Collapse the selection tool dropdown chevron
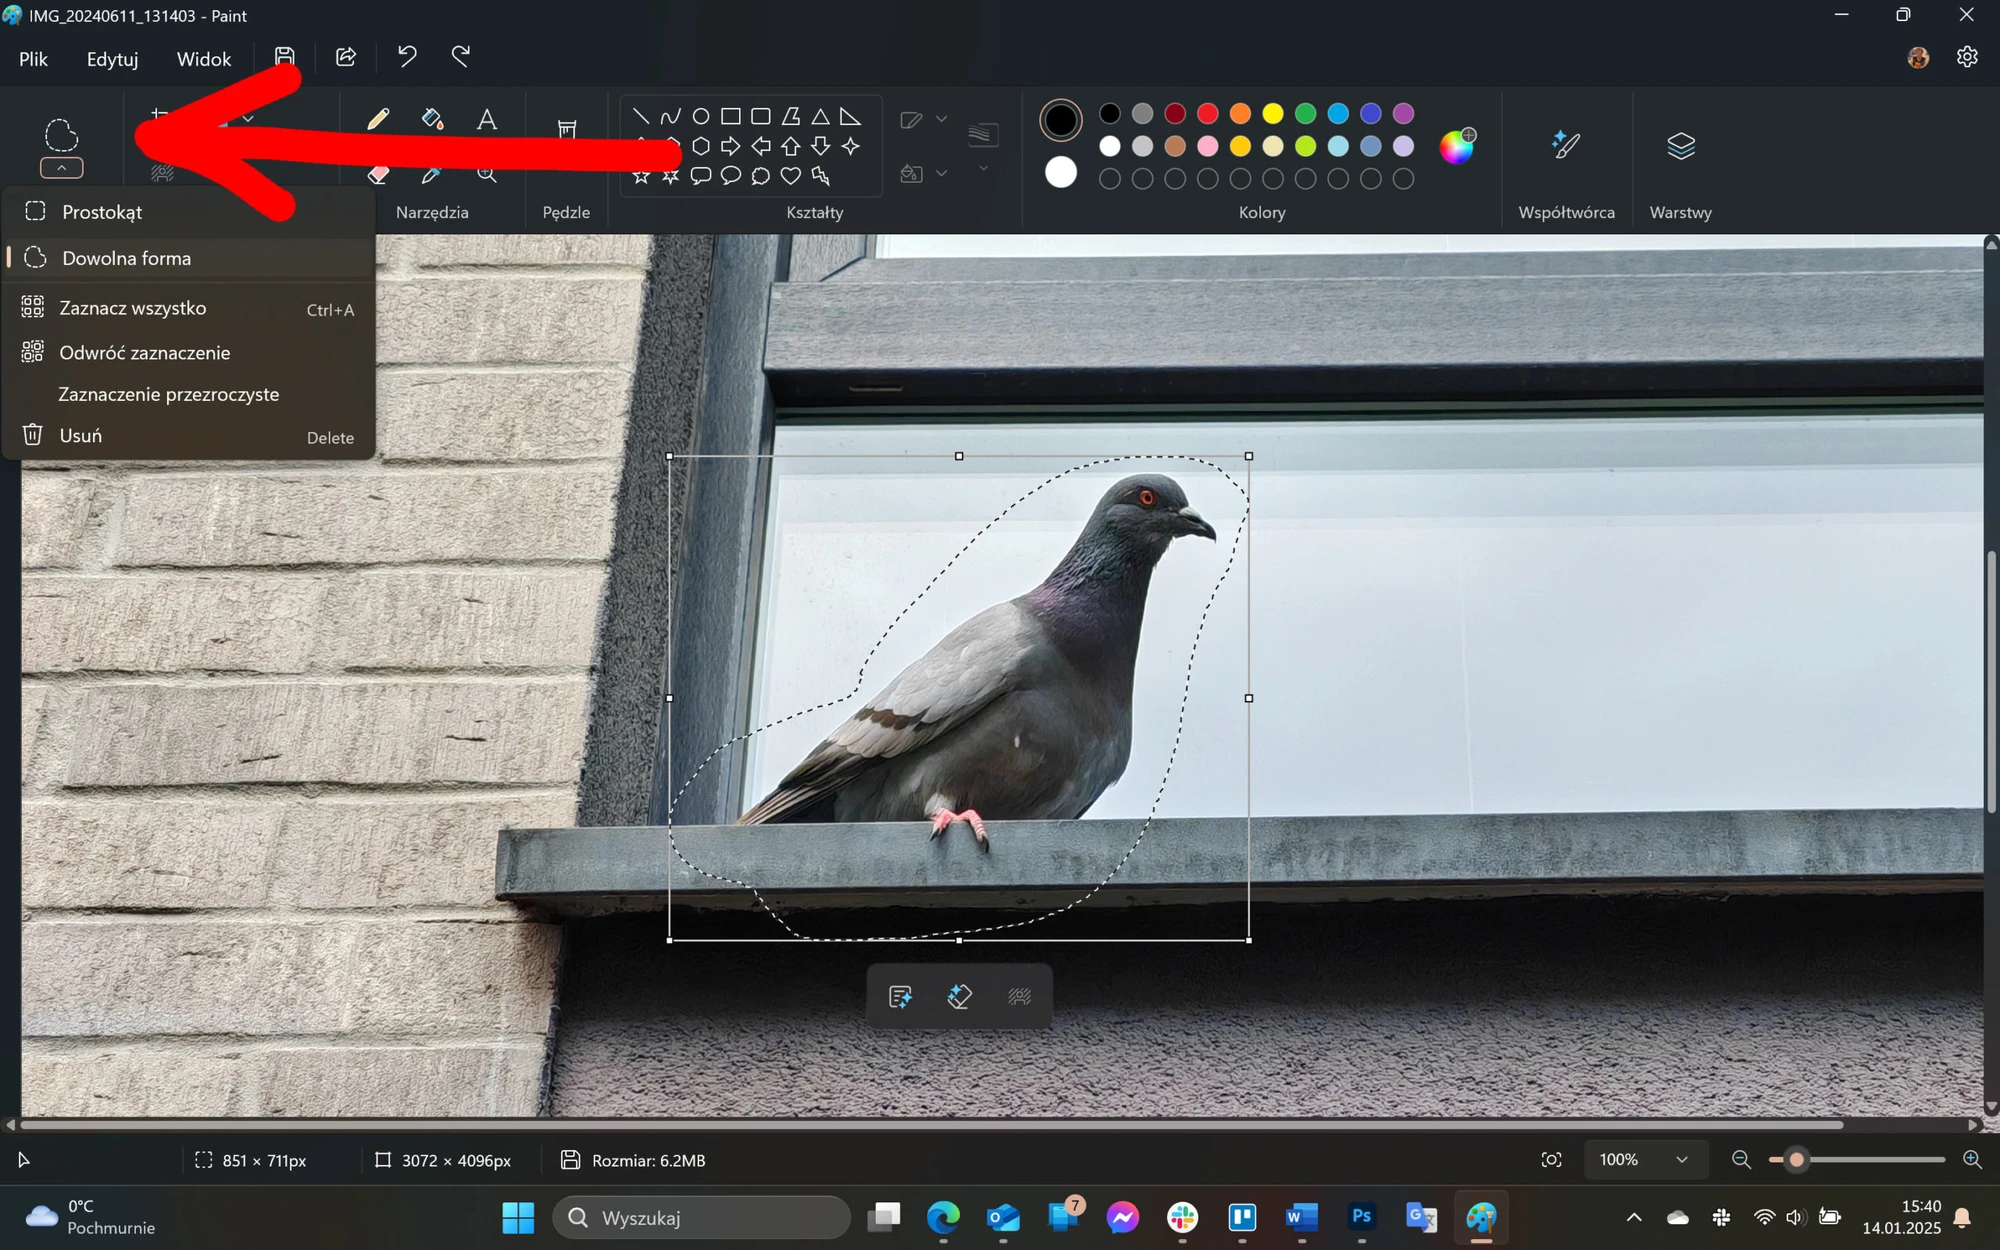 tap(61, 168)
